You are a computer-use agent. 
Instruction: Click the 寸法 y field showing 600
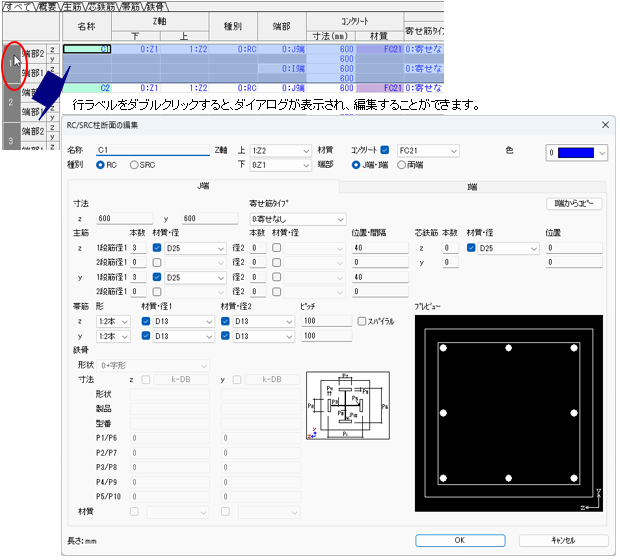click(210, 218)
